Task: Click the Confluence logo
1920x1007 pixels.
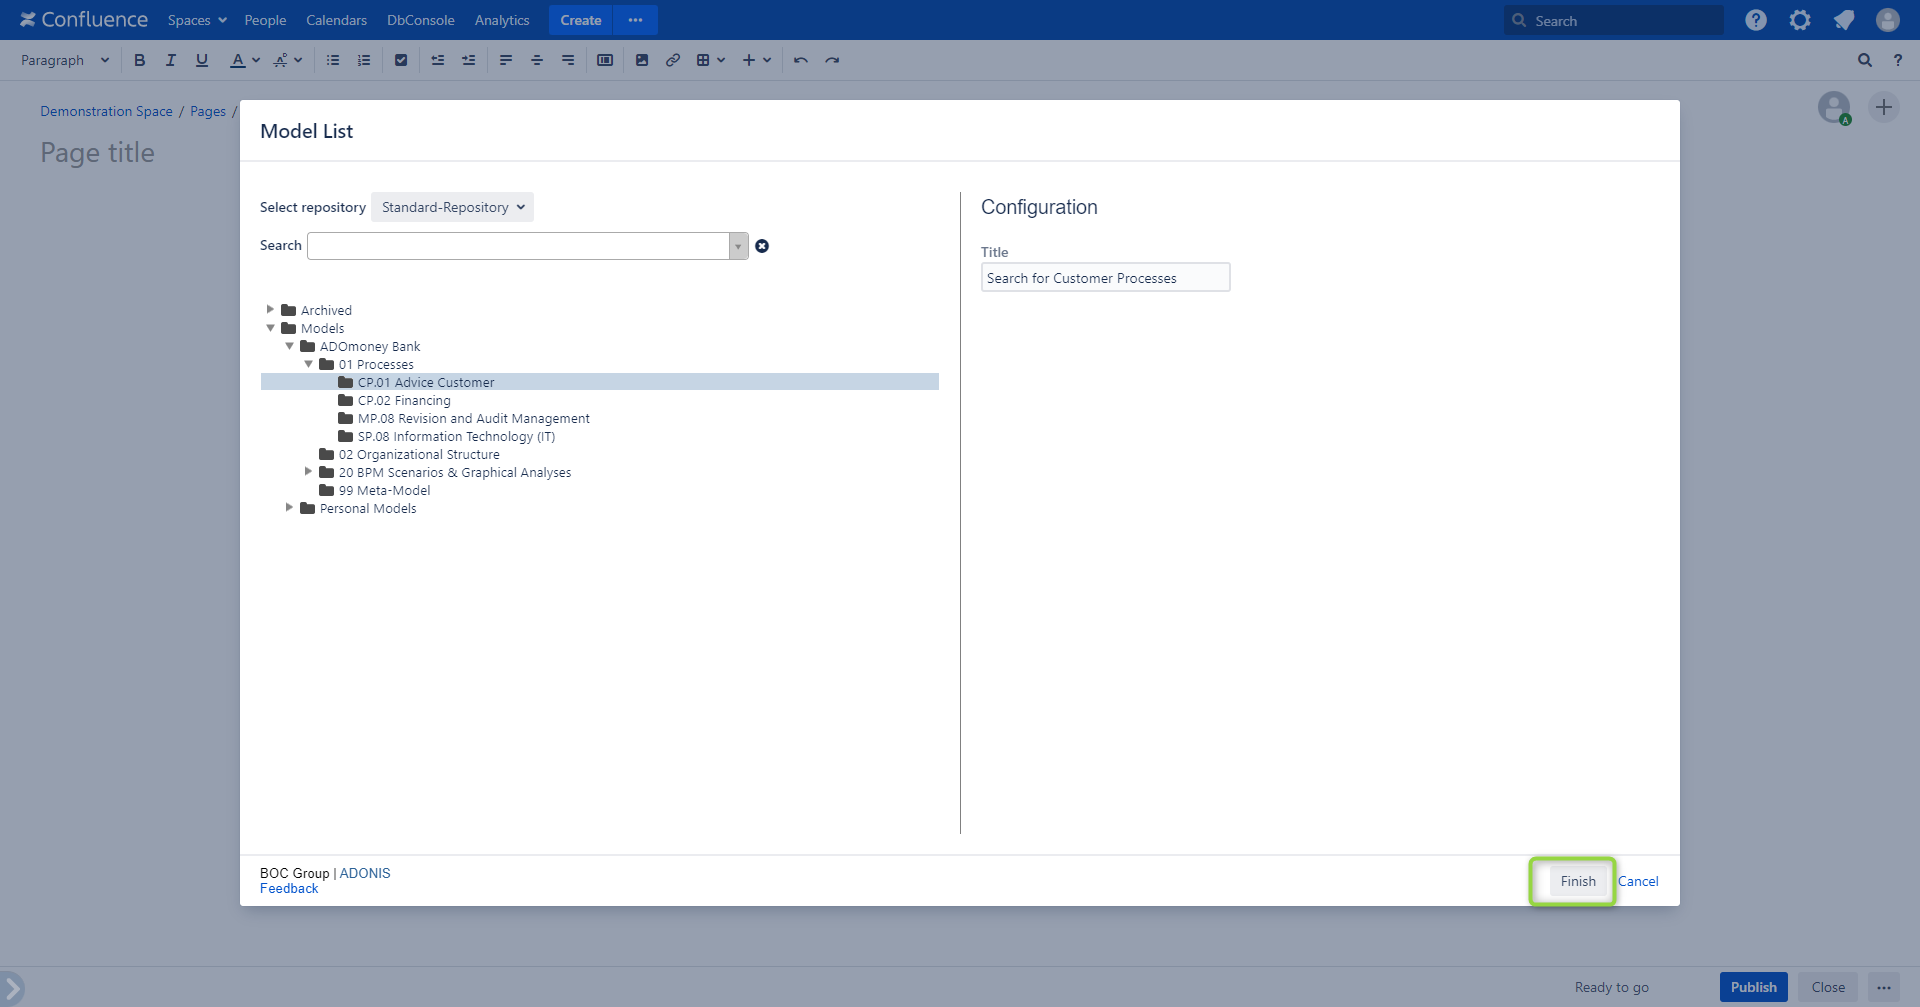Action: tap(84, 20)
